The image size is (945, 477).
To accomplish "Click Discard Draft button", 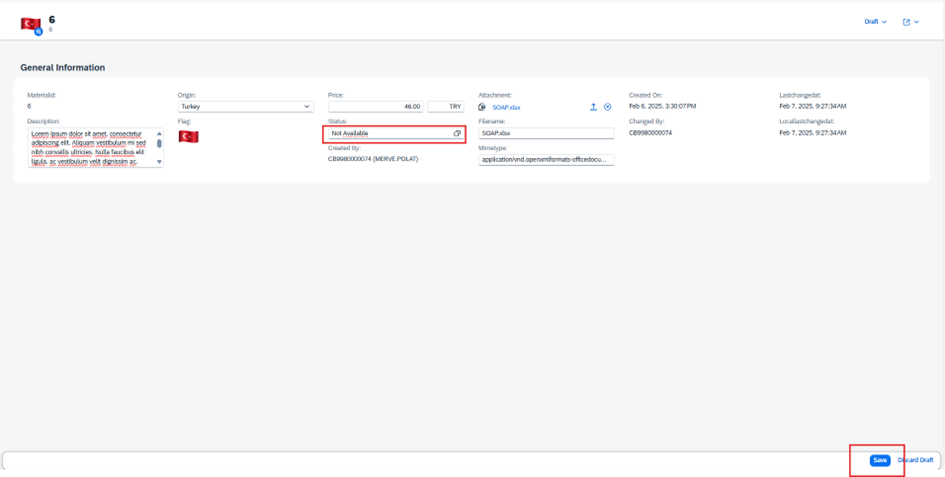I will coord(915,460).
